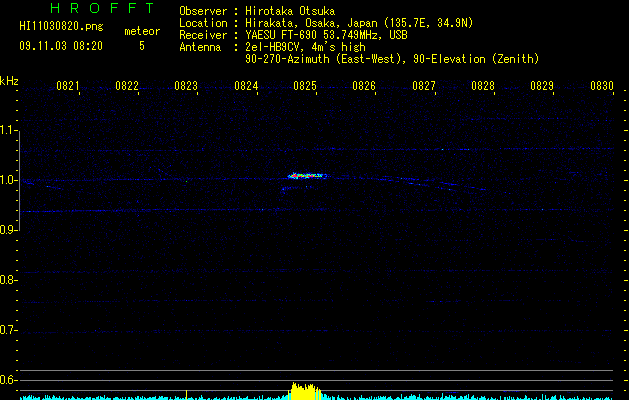This screenshot has width=629, height=400.
Task: Click the 0823 time marker
Action: coord(186,86)
